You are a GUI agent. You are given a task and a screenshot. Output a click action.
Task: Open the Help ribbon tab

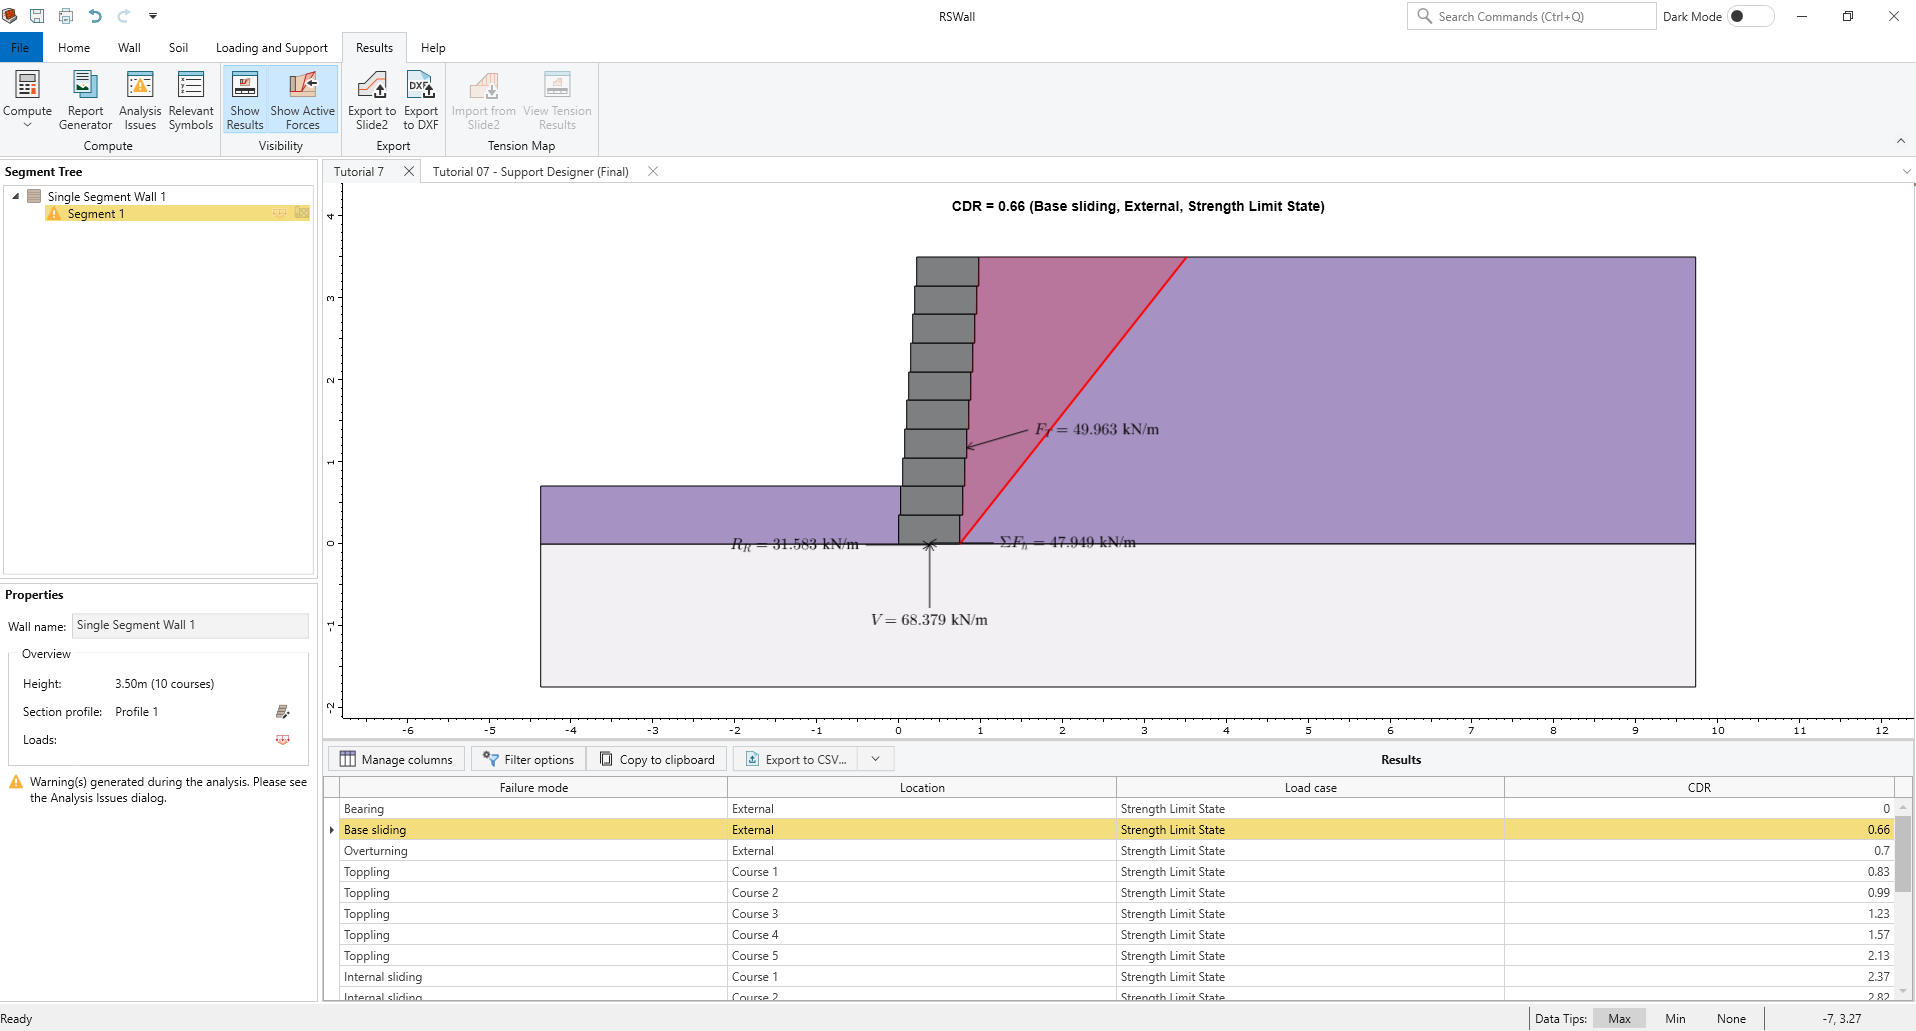click(x=433, y=47)
